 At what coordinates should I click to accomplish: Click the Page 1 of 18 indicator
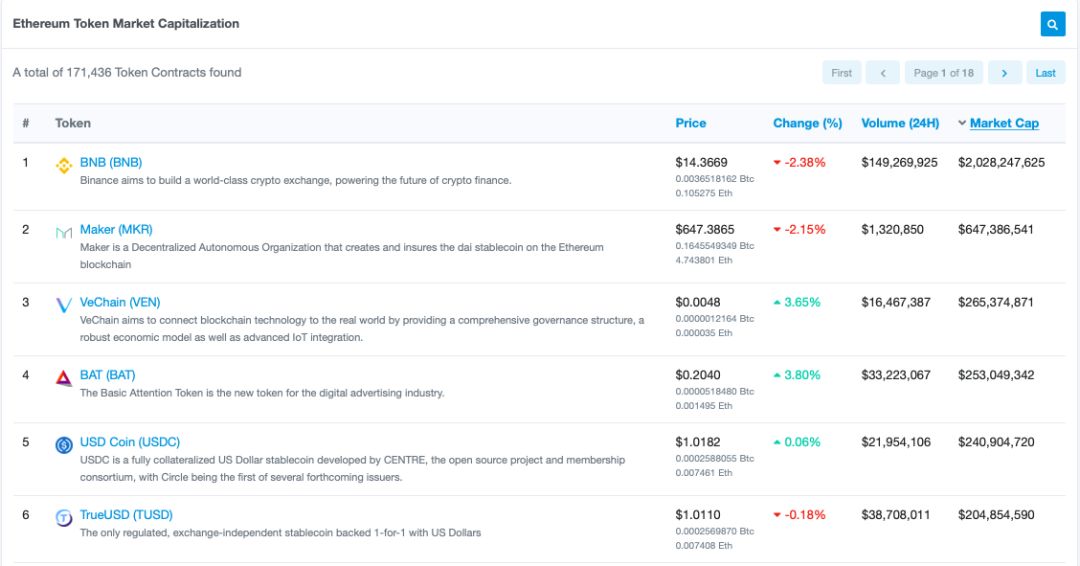click(x=943, y=73)
